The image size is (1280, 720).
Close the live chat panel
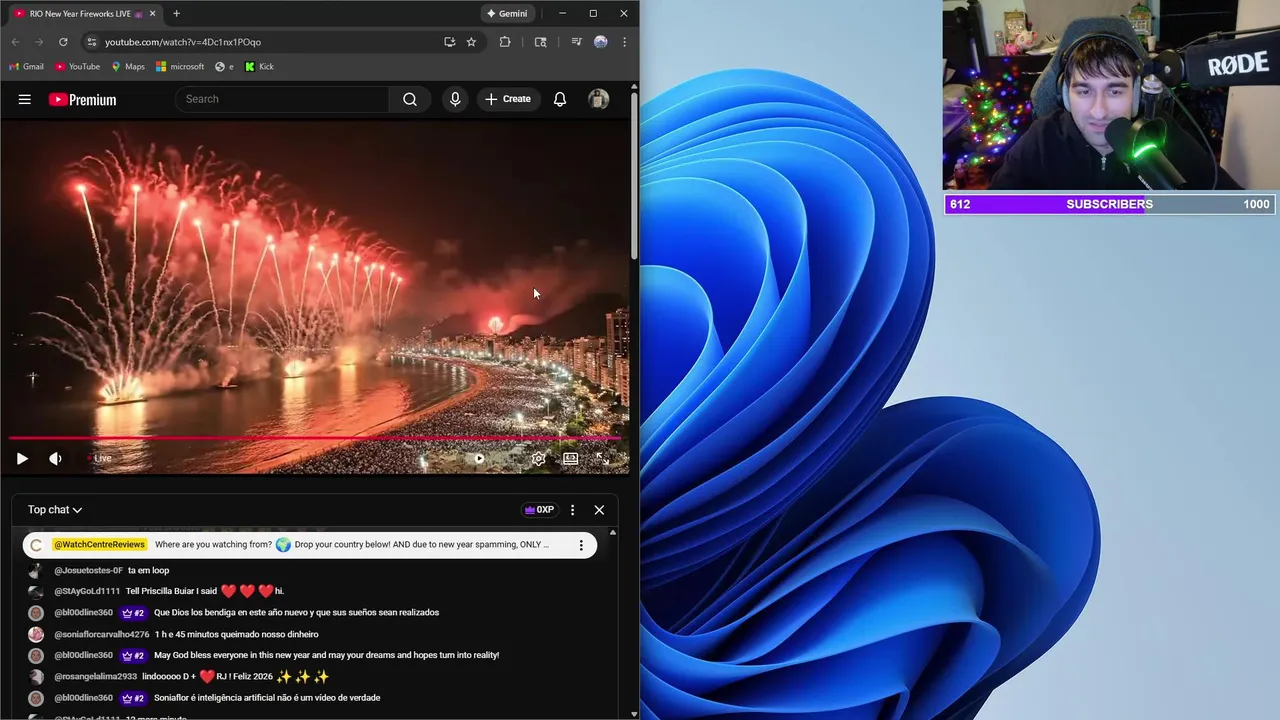click(x=599, y=510)
